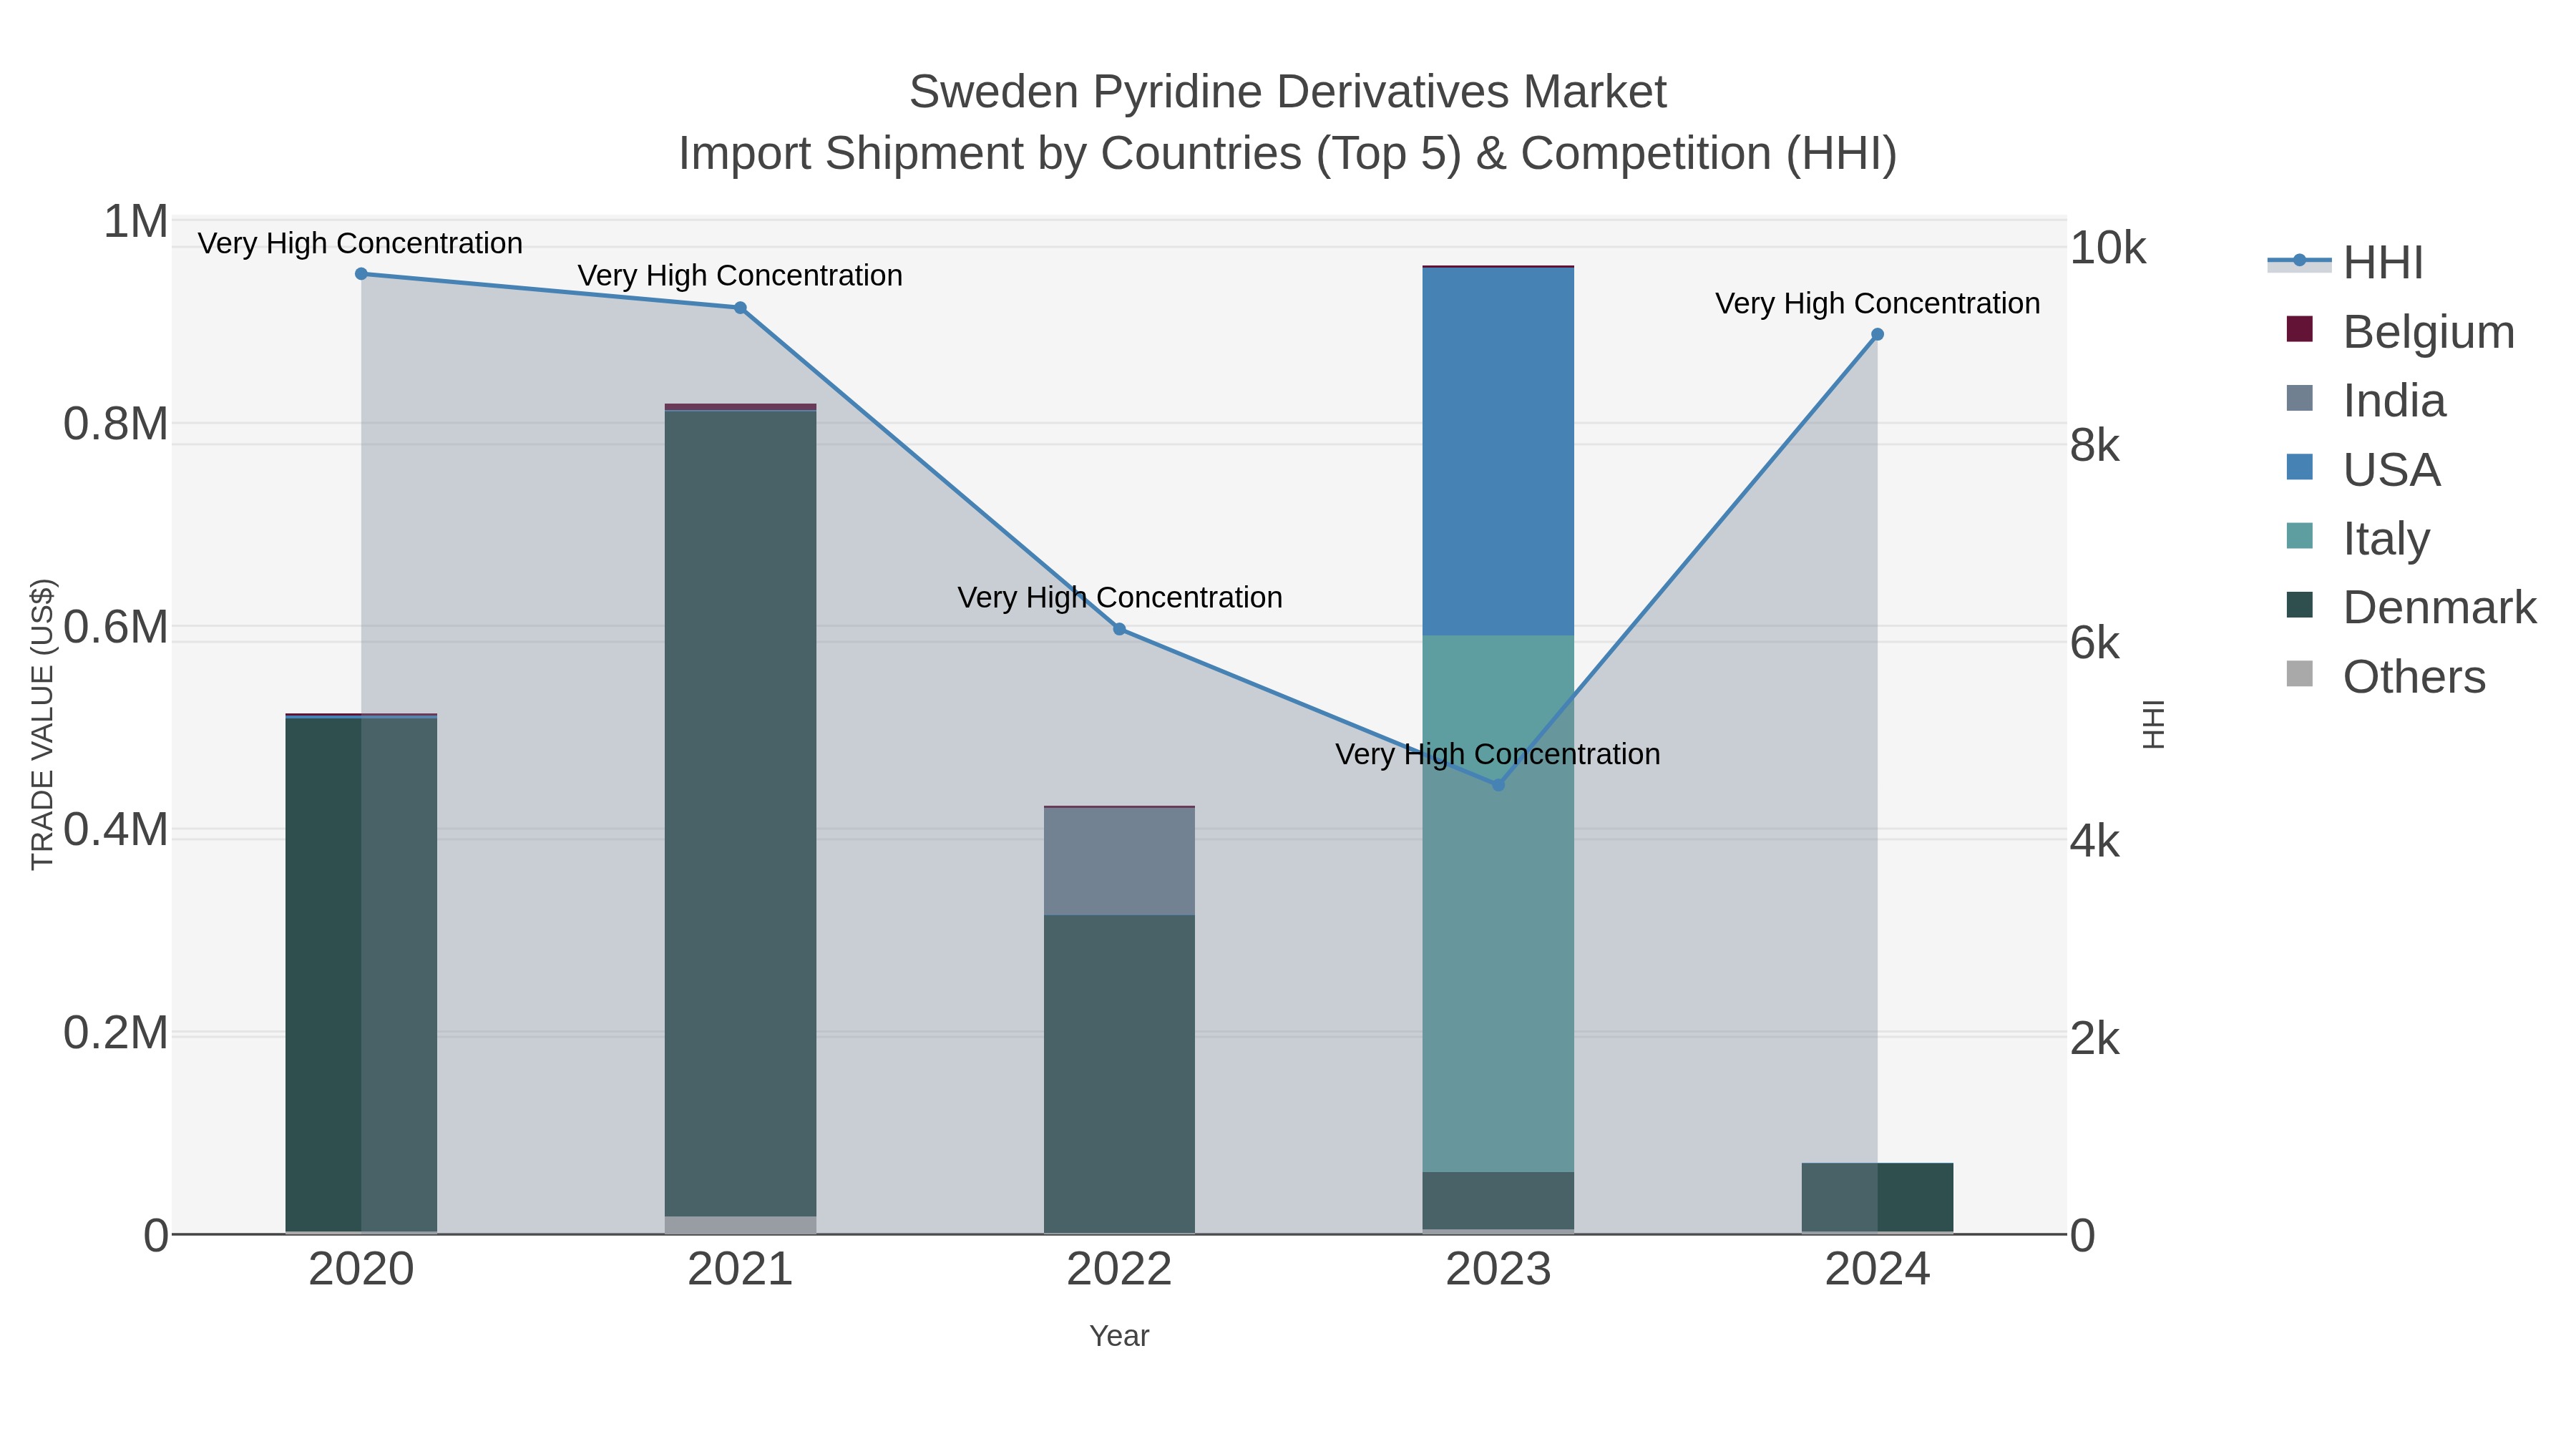Click the 10k right axis tick

point(2108,248)
